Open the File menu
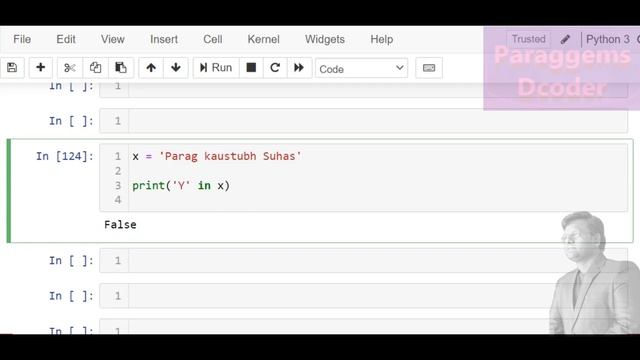The width and height of the screenshot is (640, 360). [22, 39]
